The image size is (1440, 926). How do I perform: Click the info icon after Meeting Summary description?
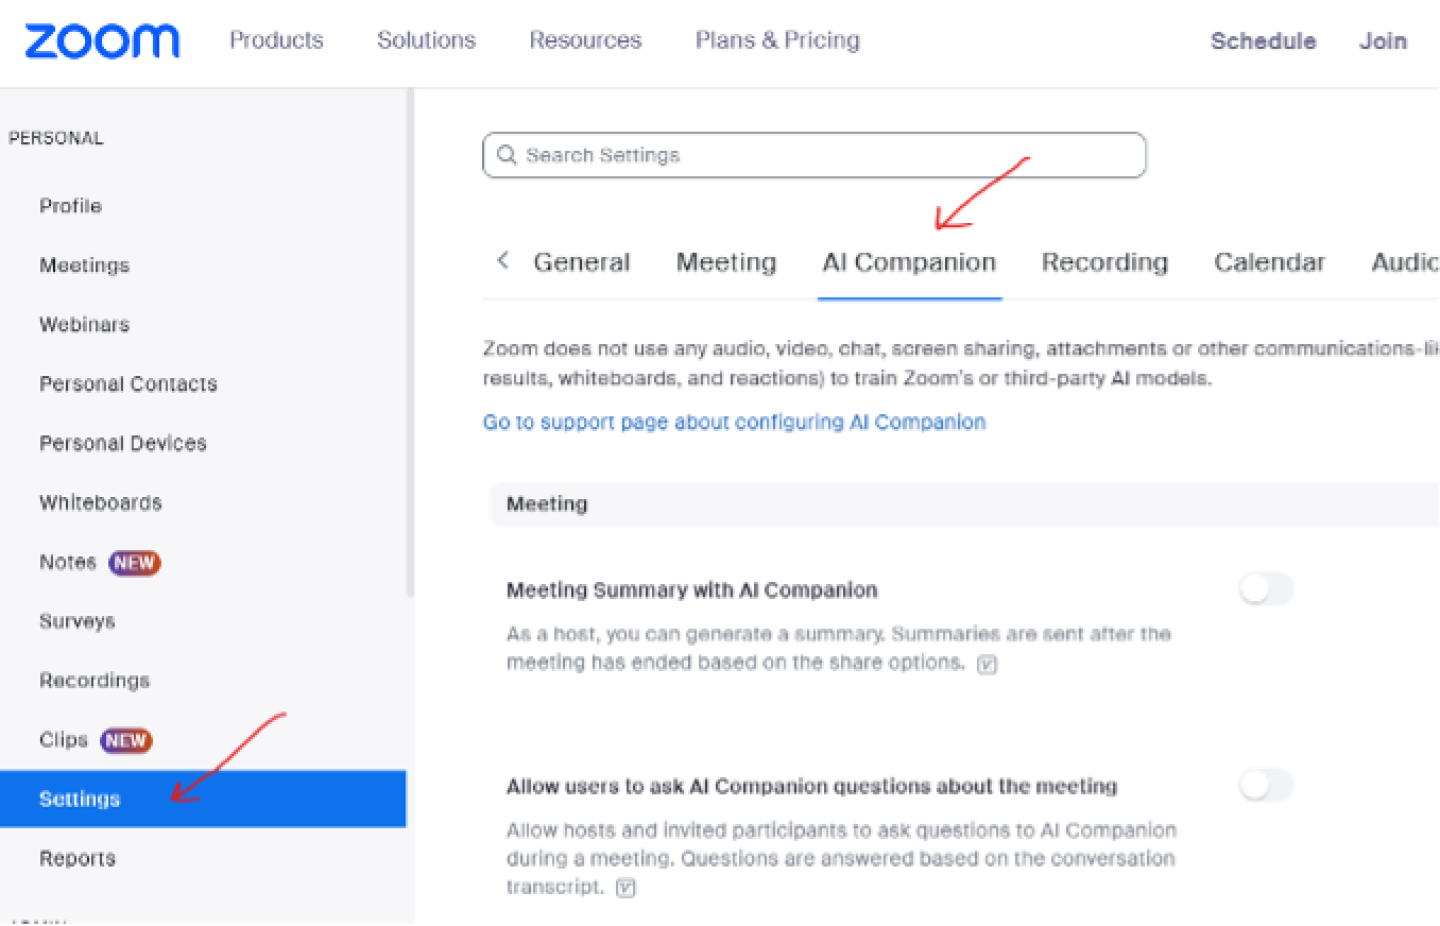point(987,665)
